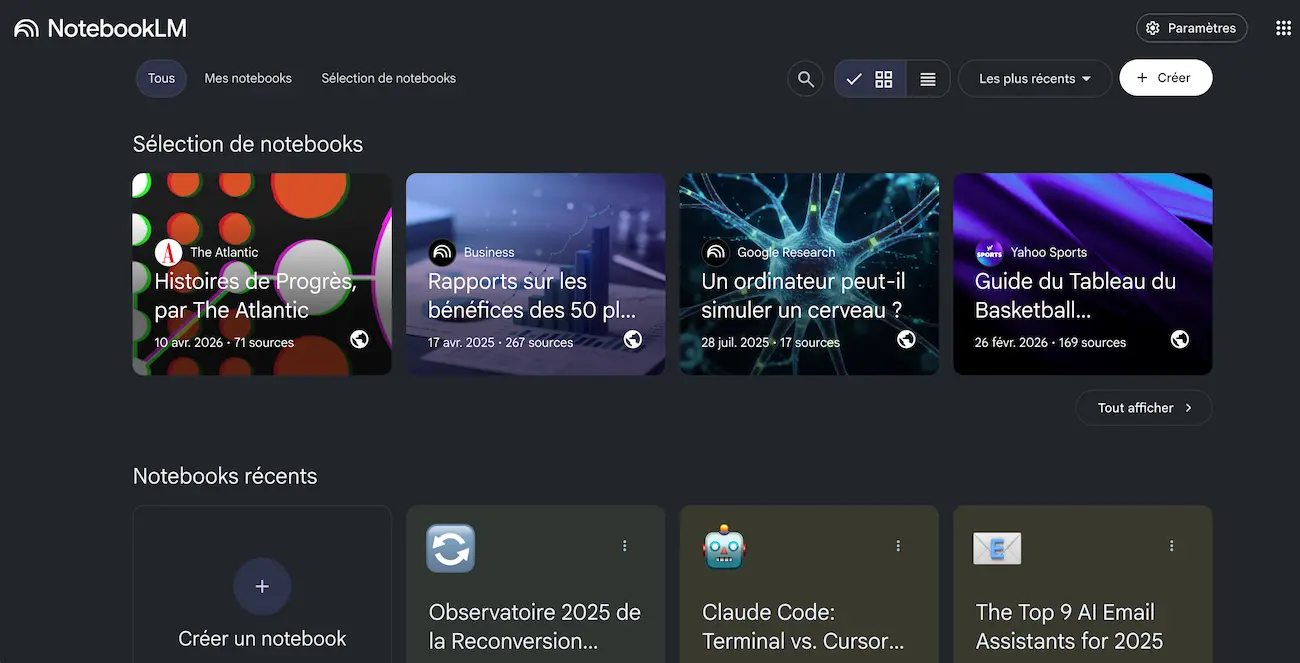Click the dropdown arrow next to Les plus récents
Viewport: 1300px width, 663px height.
coord(1086,79)
